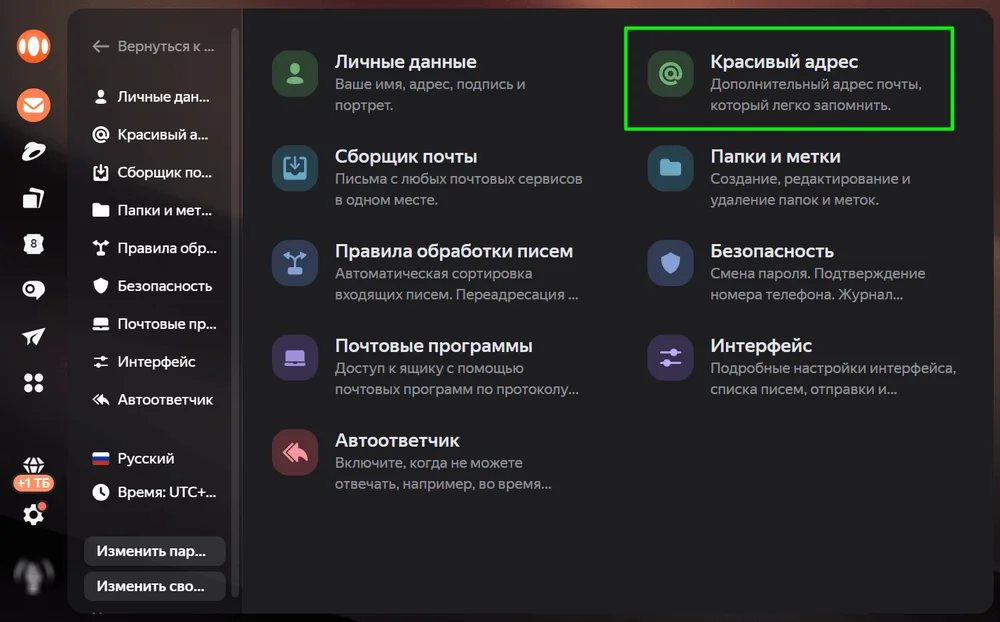1000x622 pixels.
Task: Click the inbox download icon for Сборщик почты
Action: pyautogui.click(x=295, y=168)
